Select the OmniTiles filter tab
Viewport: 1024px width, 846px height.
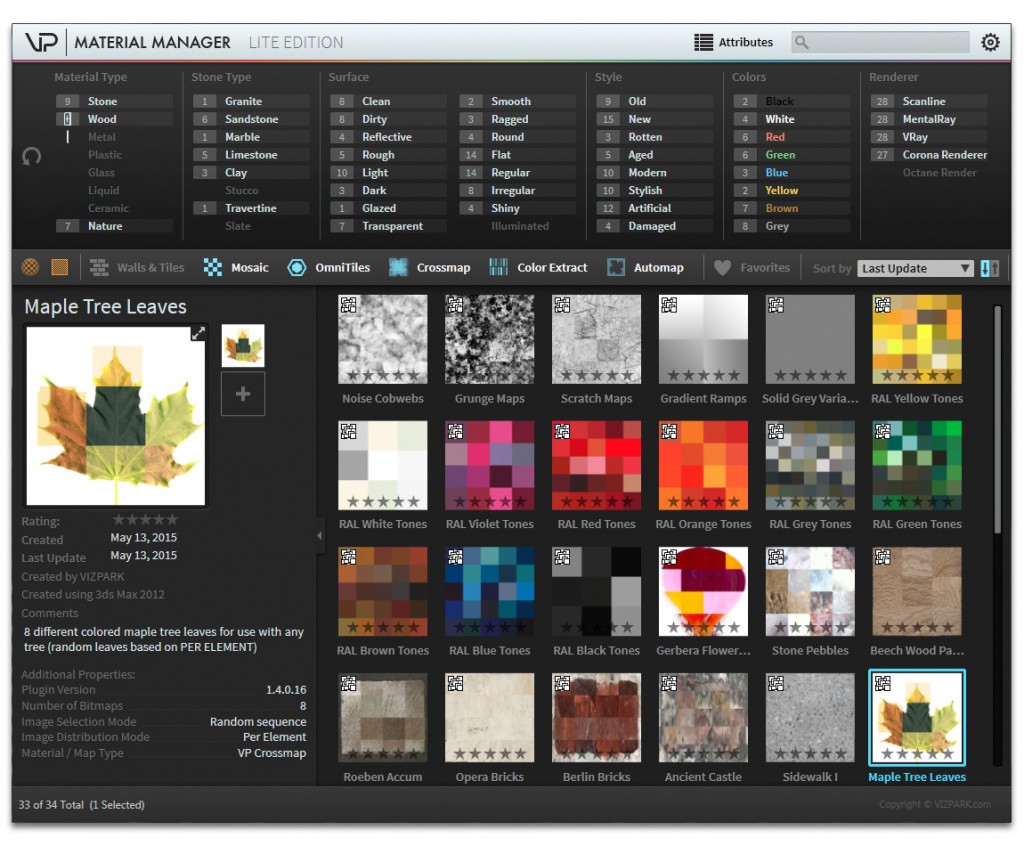click(329, 267)
